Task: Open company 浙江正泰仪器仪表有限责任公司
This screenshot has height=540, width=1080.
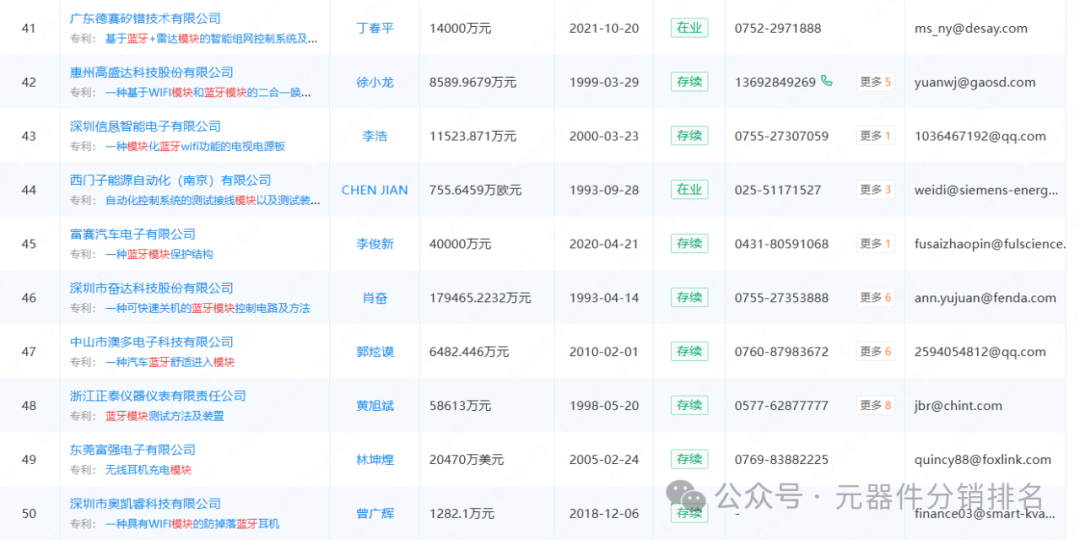Action: pyautogui.click(x=158, y=396)
